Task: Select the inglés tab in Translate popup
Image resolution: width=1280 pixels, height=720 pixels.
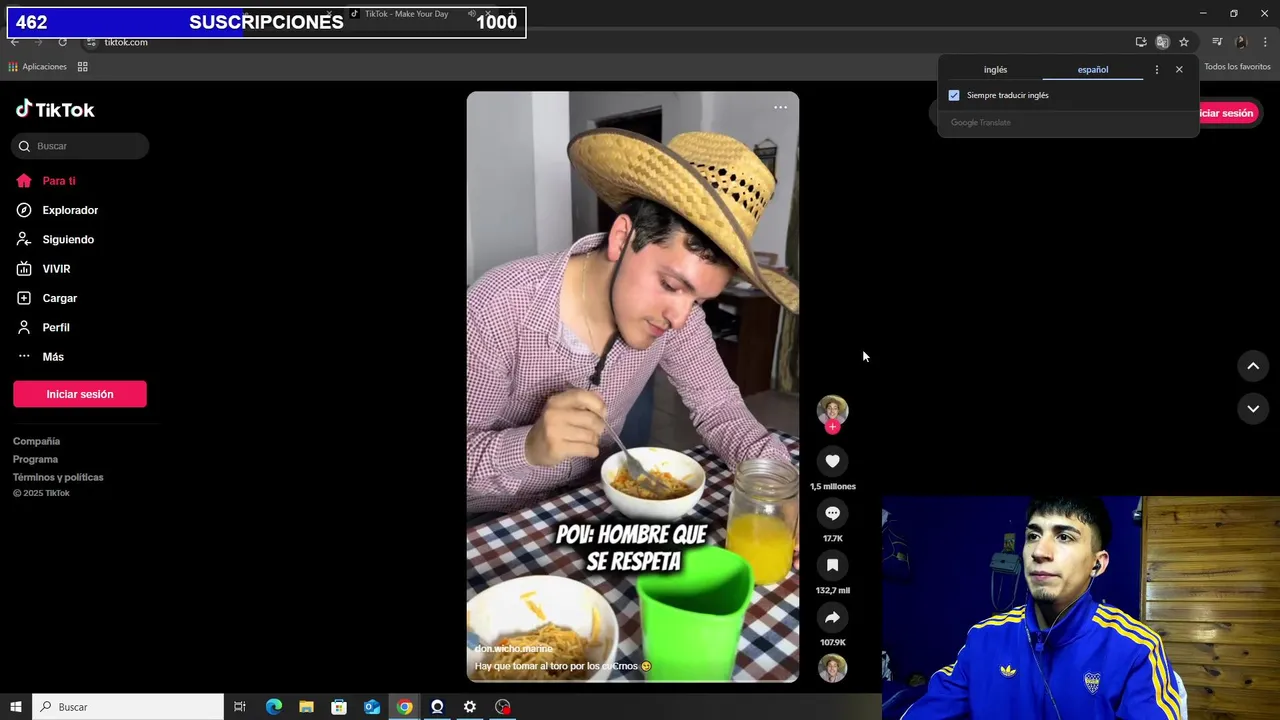Action: 995,70
